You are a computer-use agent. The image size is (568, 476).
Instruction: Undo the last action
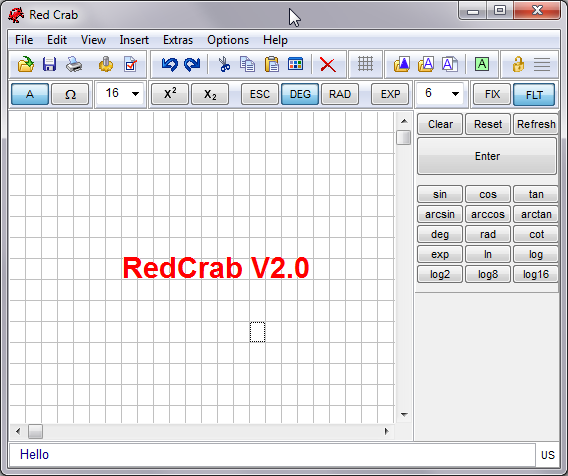click(170, 64)
